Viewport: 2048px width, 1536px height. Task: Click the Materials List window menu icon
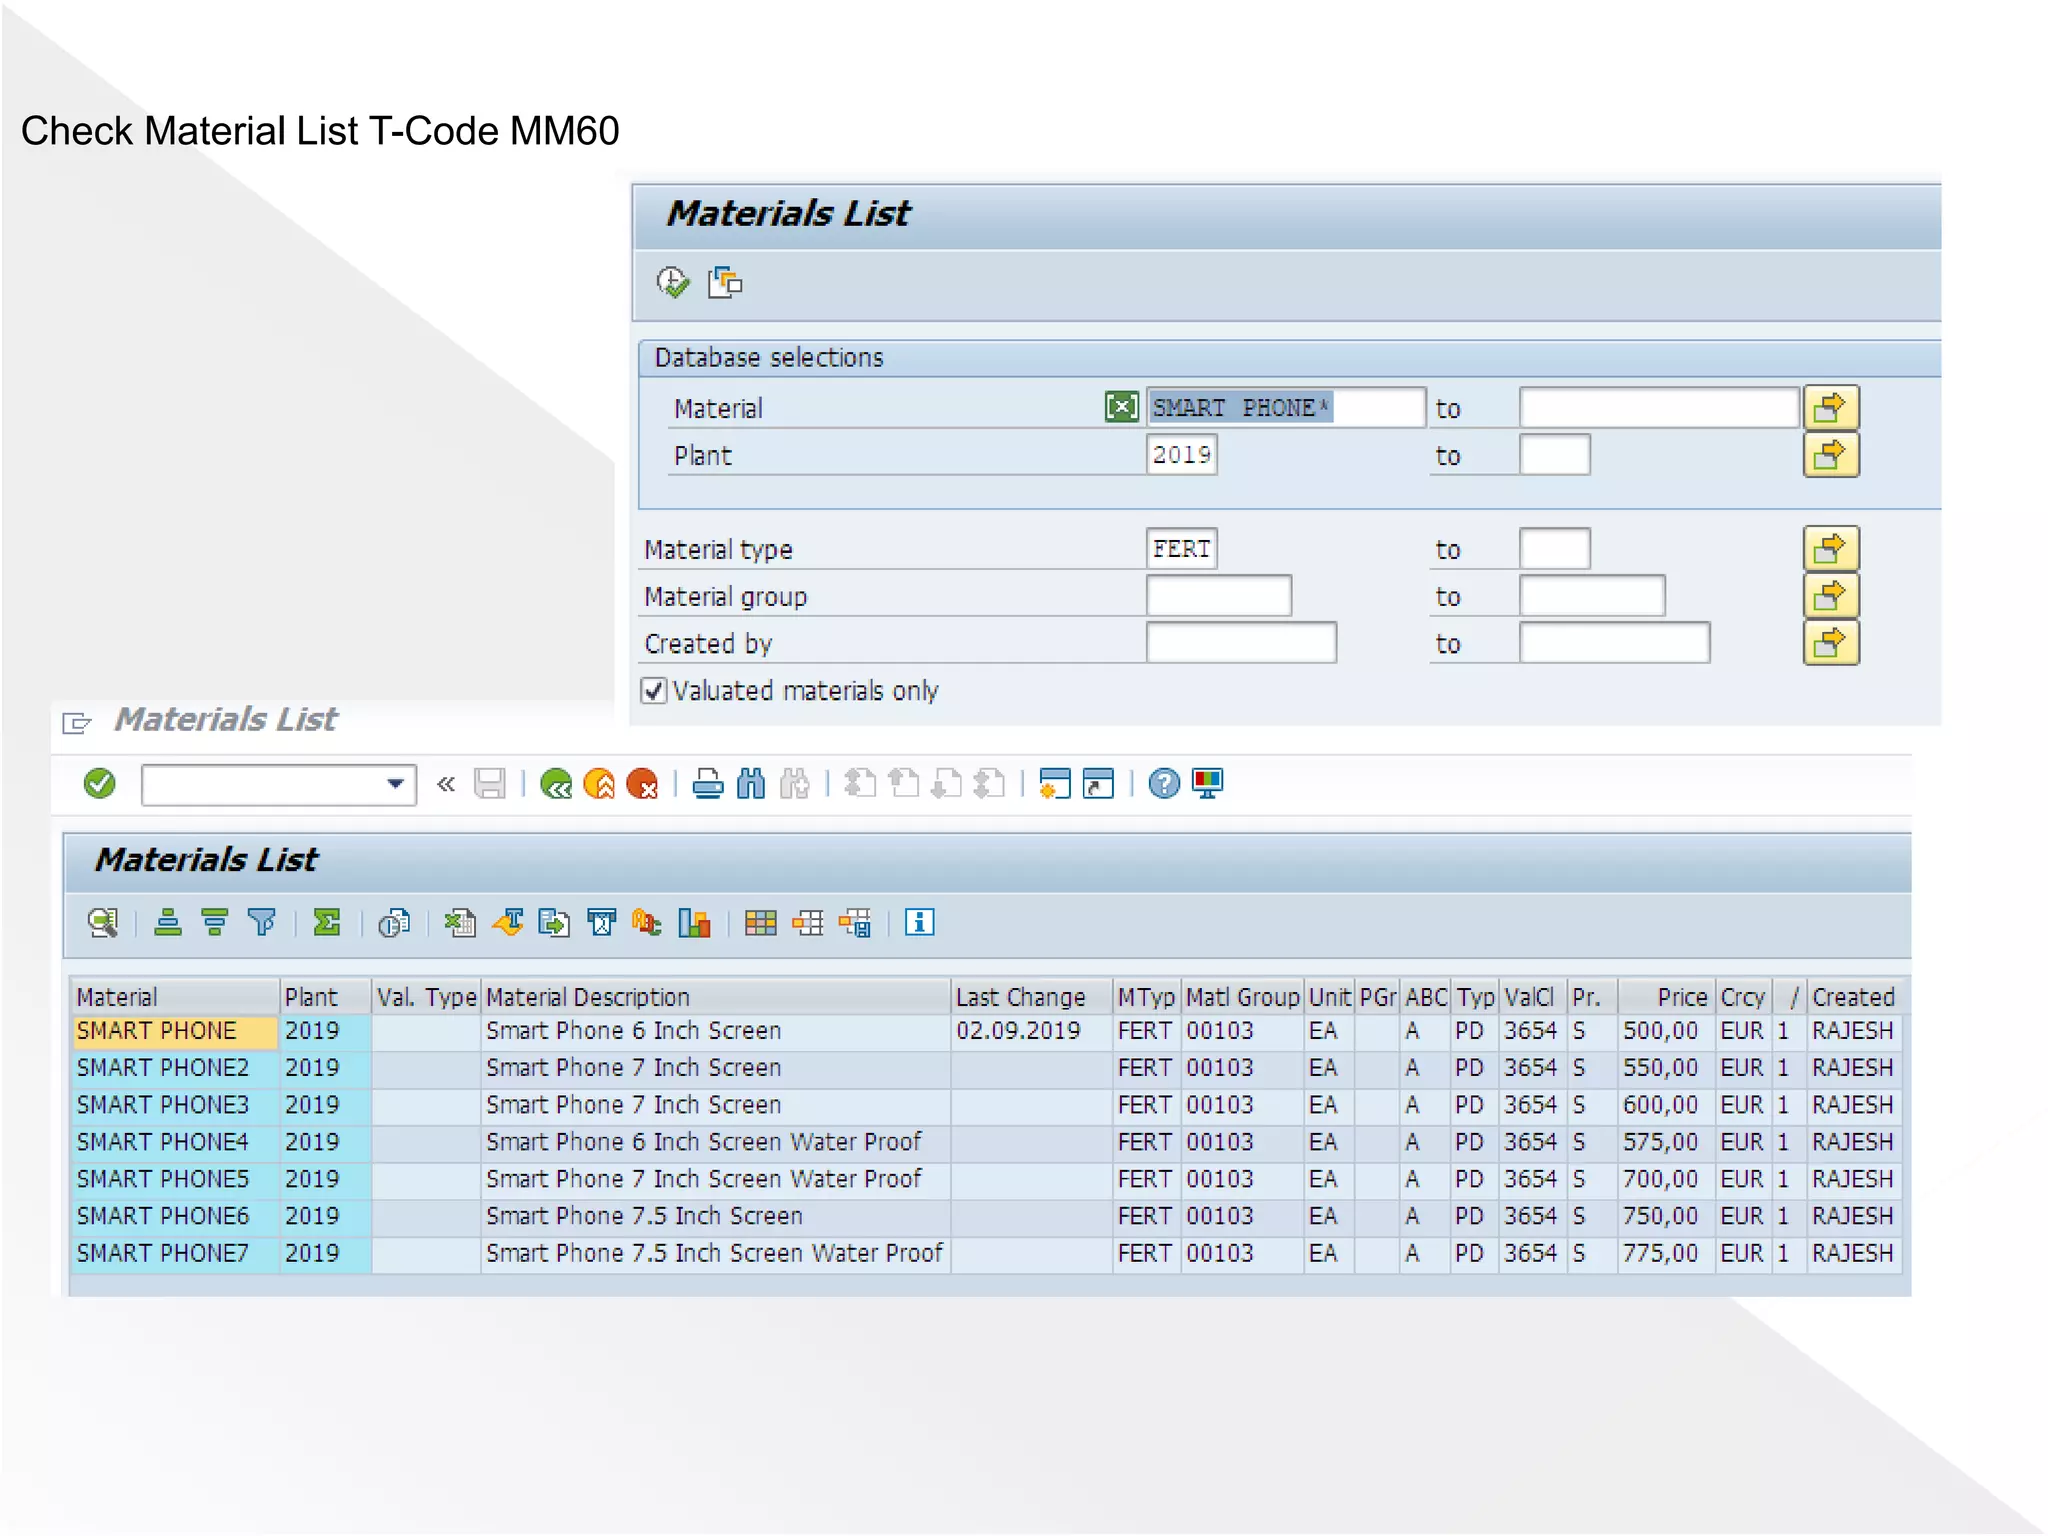tap(77, 723)
